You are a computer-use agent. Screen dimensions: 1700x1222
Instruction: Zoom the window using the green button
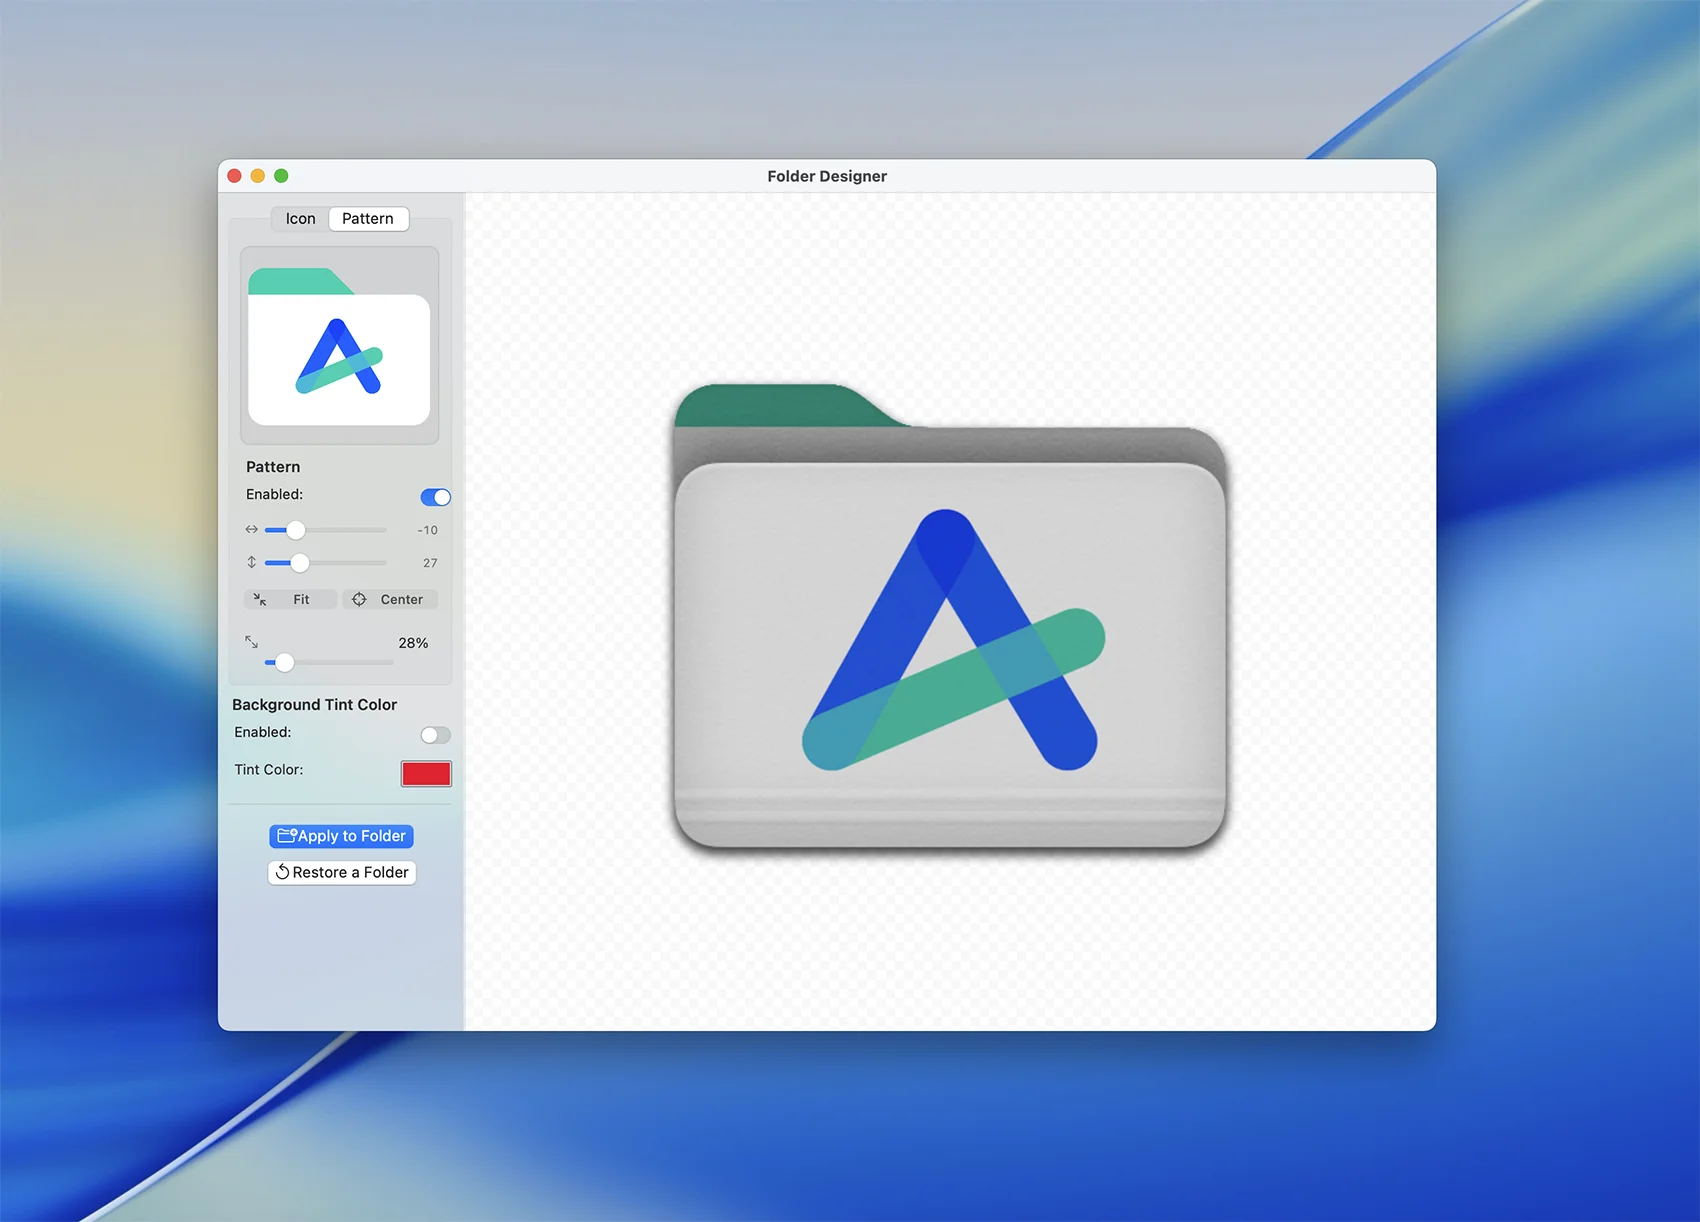point(281,176)
